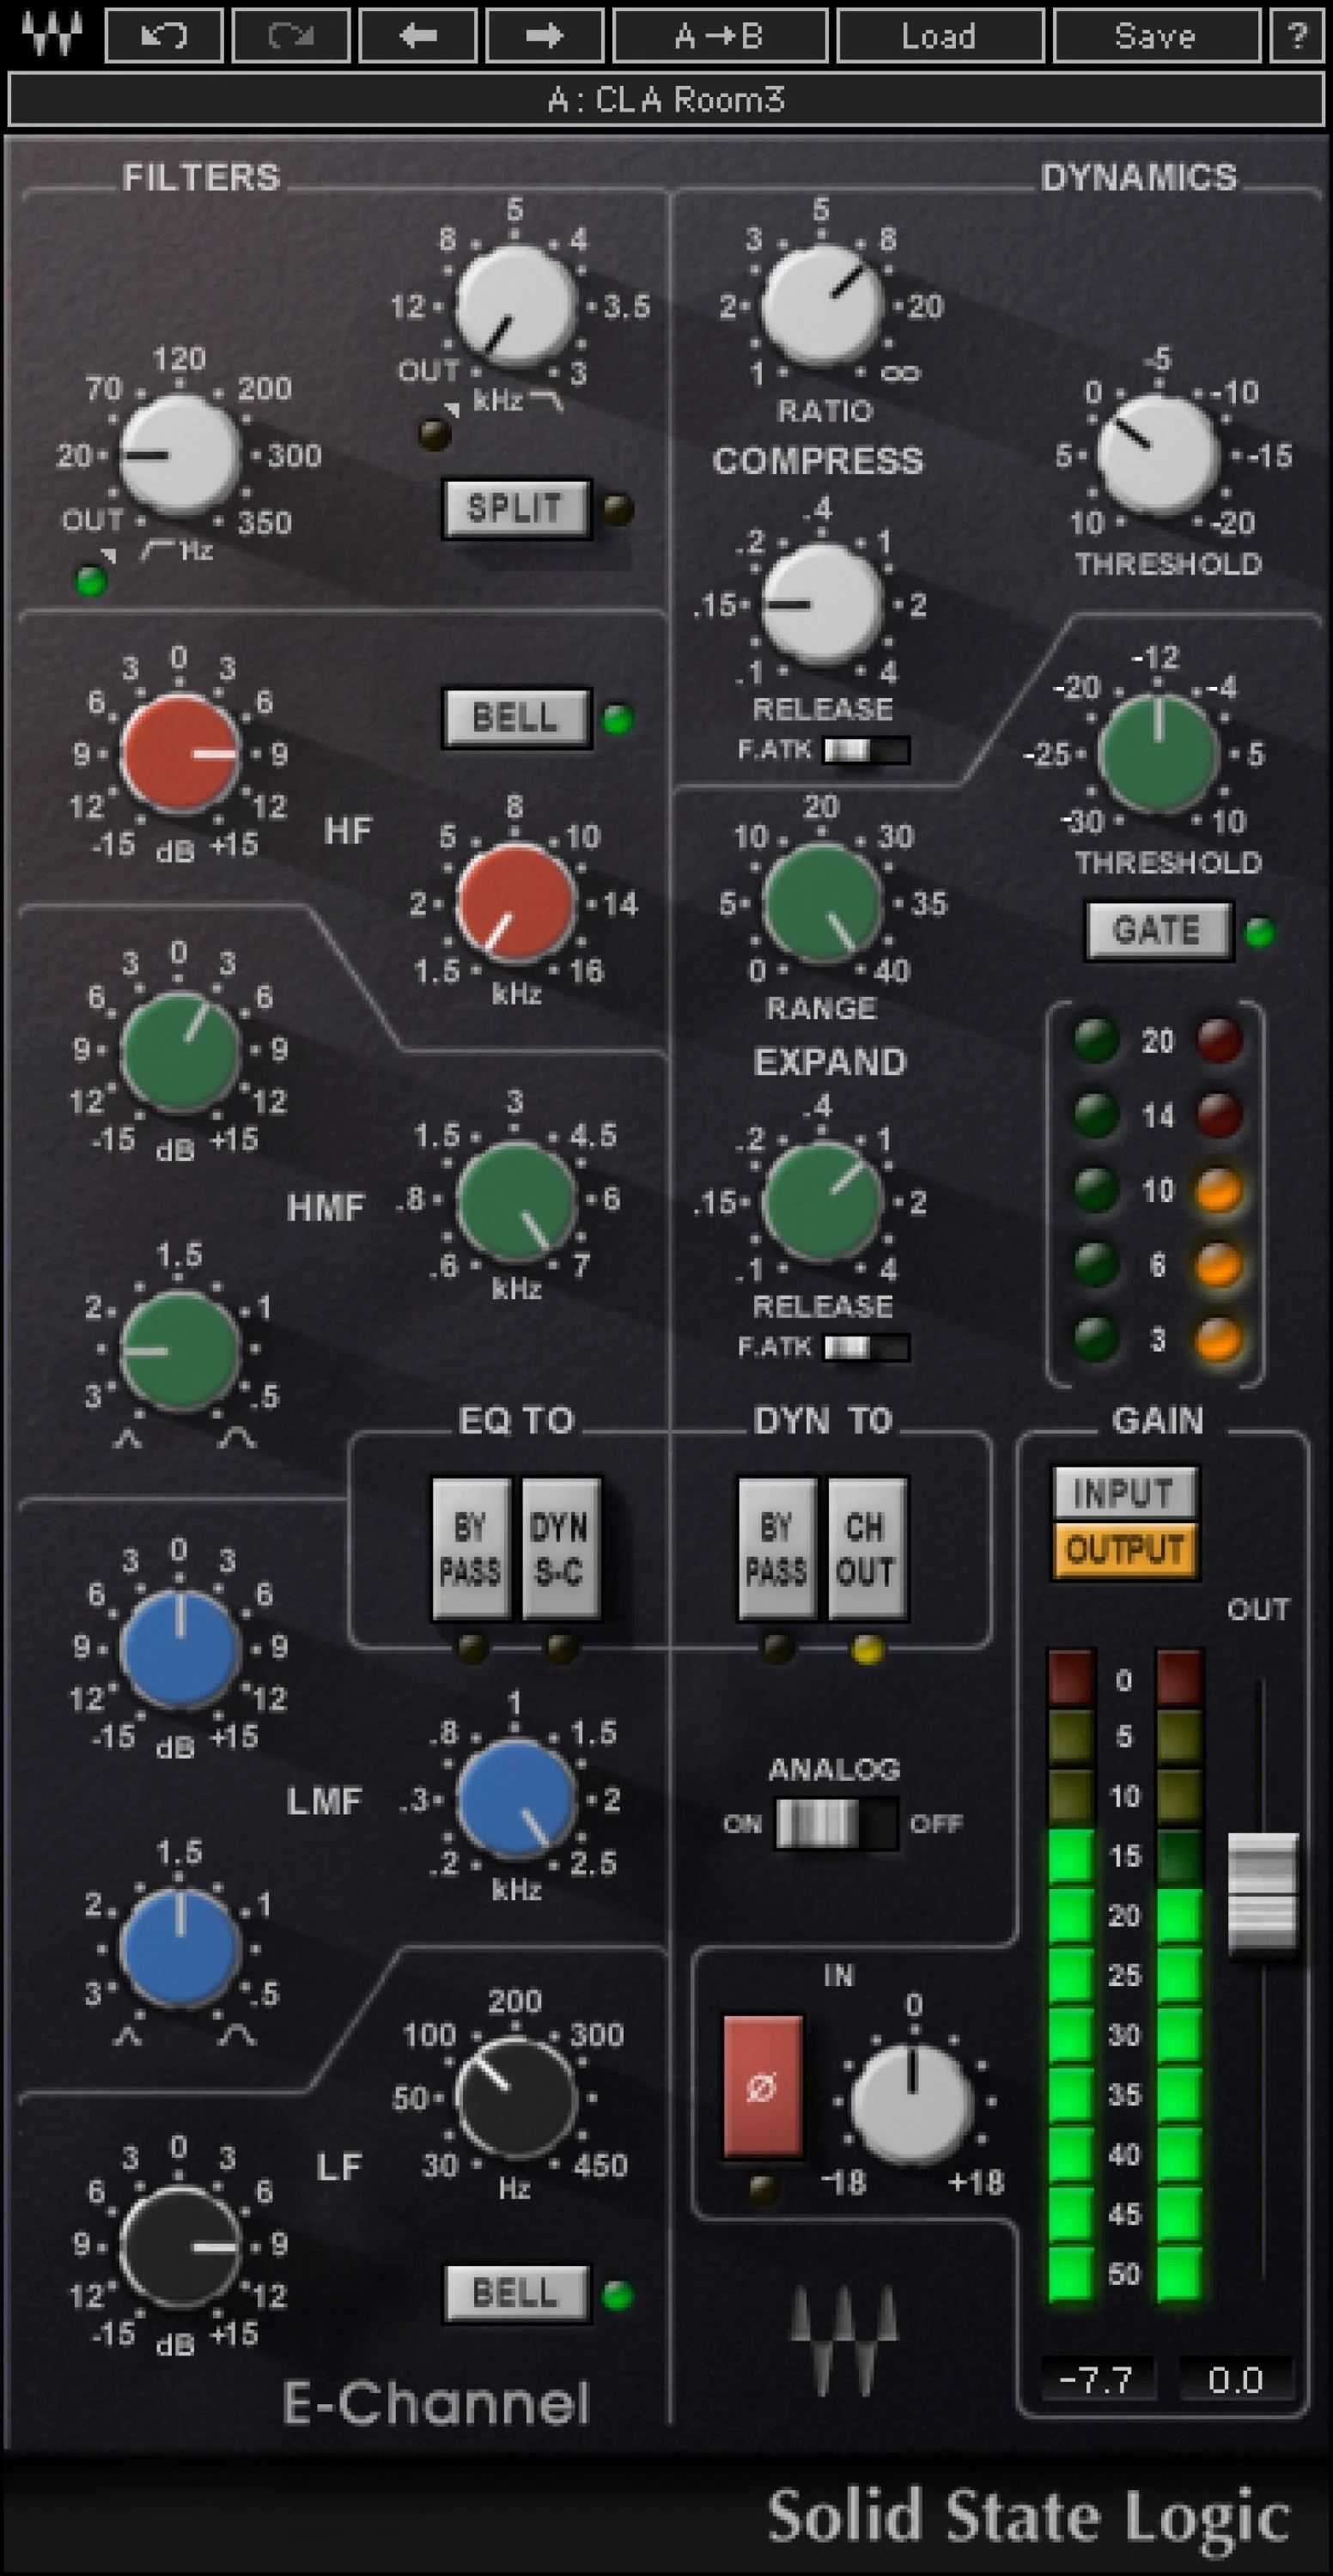Click the blue LMF frequency knob
1333x2576 pixels.
[516, 1797]
